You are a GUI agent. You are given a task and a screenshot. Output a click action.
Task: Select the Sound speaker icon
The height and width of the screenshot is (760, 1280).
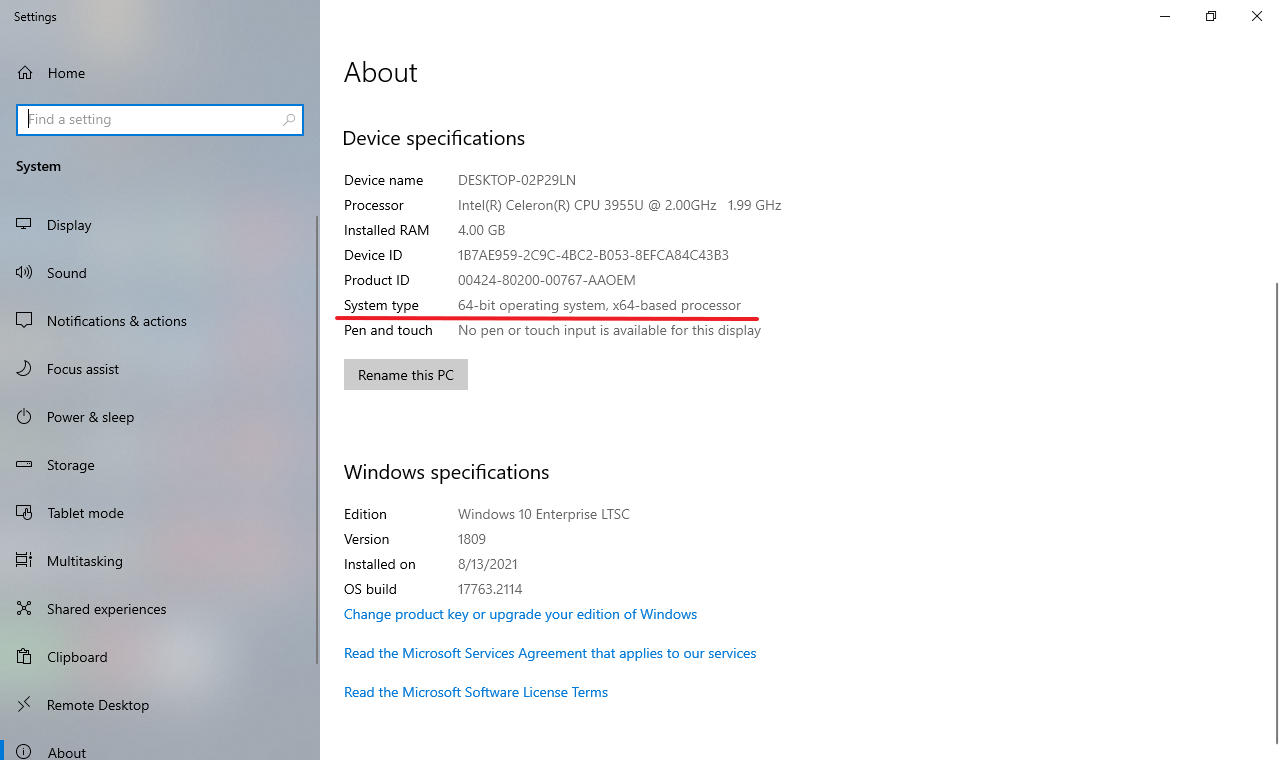pyautogui.click(x=24, y=273)
